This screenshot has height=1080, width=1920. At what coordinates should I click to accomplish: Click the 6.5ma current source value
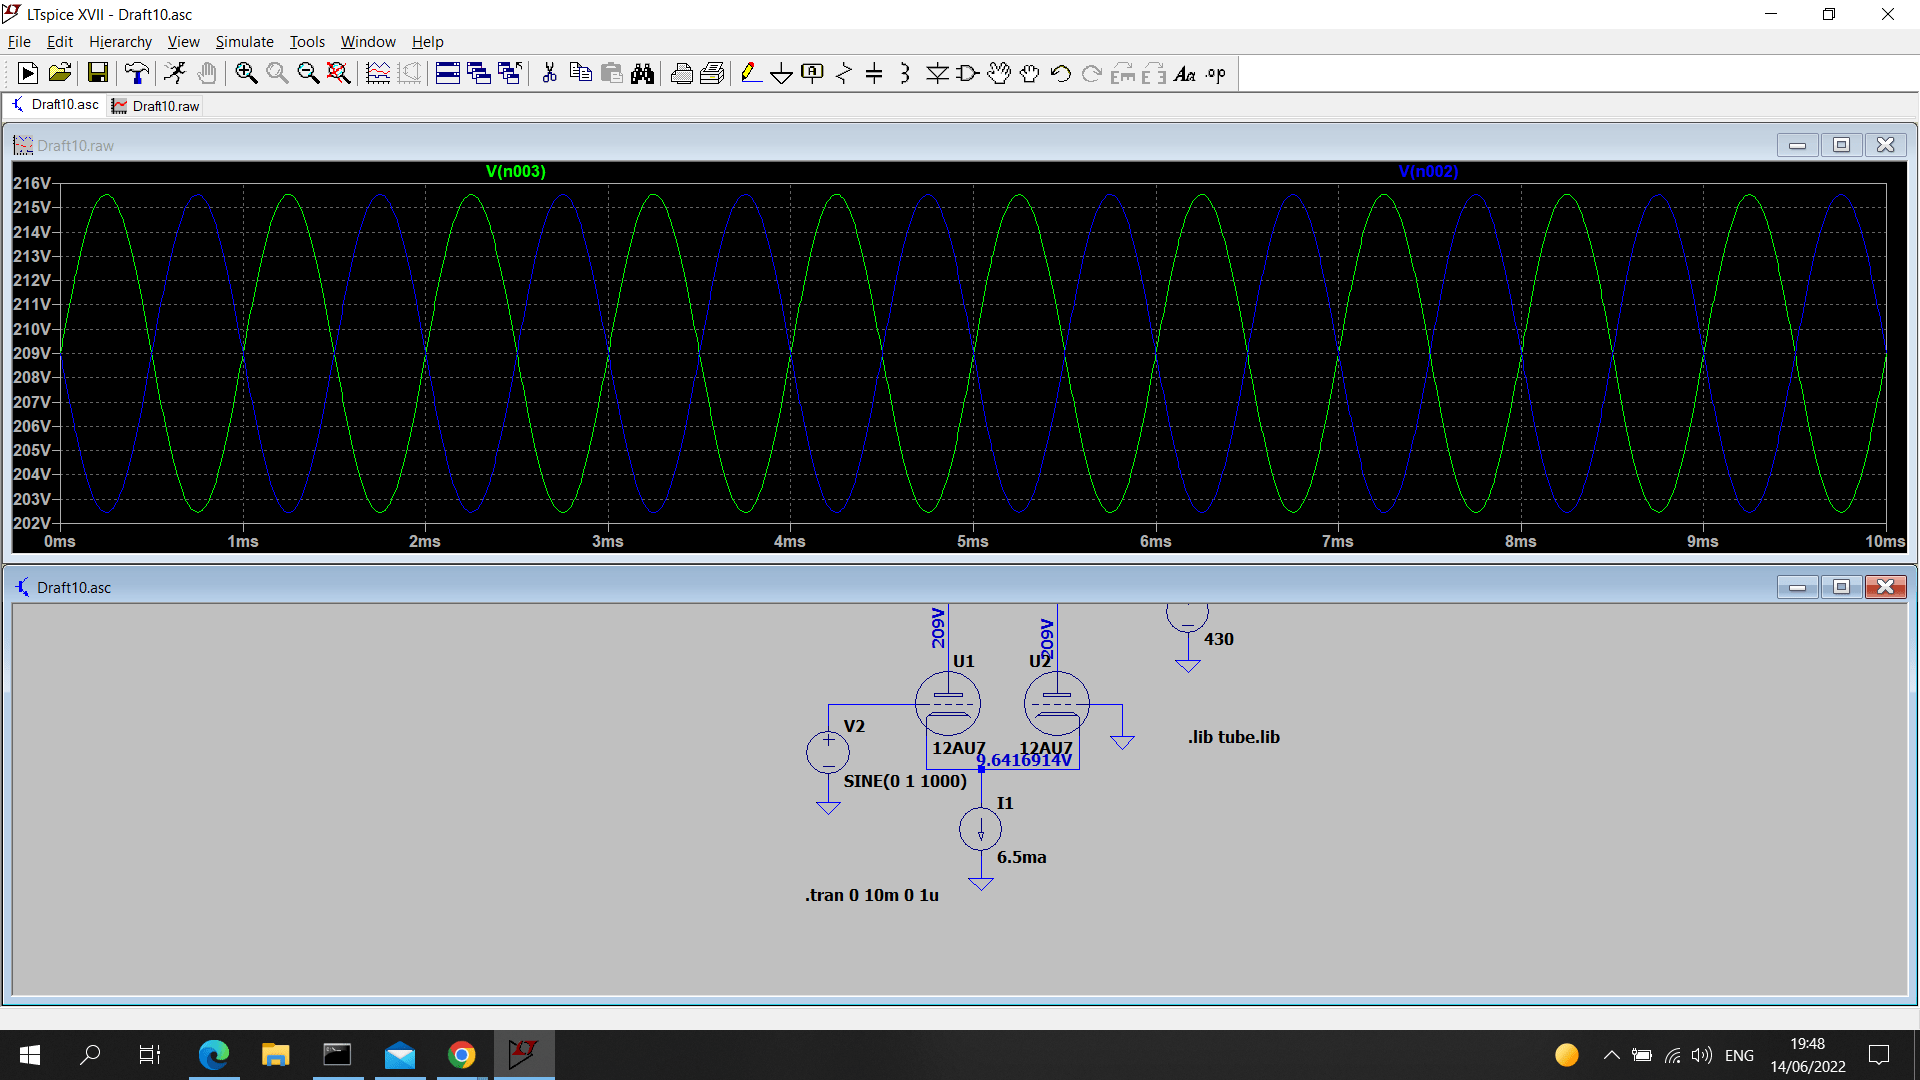click(1021, 857)
